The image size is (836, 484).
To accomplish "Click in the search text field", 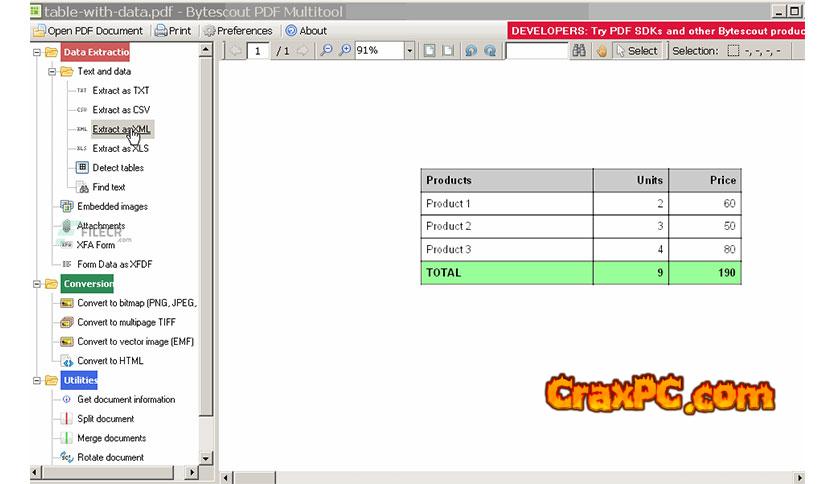I will point(536,51).
